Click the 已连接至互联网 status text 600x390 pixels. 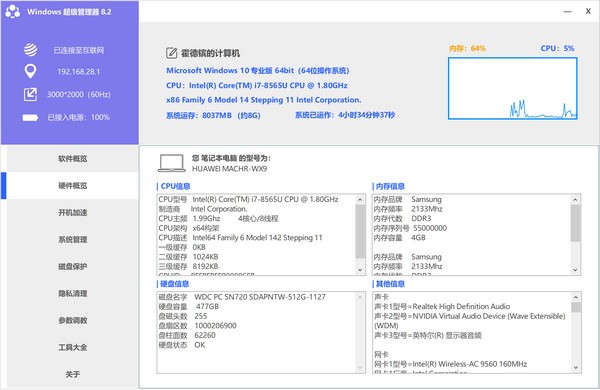pyautogui.click(x=78, y=50)
